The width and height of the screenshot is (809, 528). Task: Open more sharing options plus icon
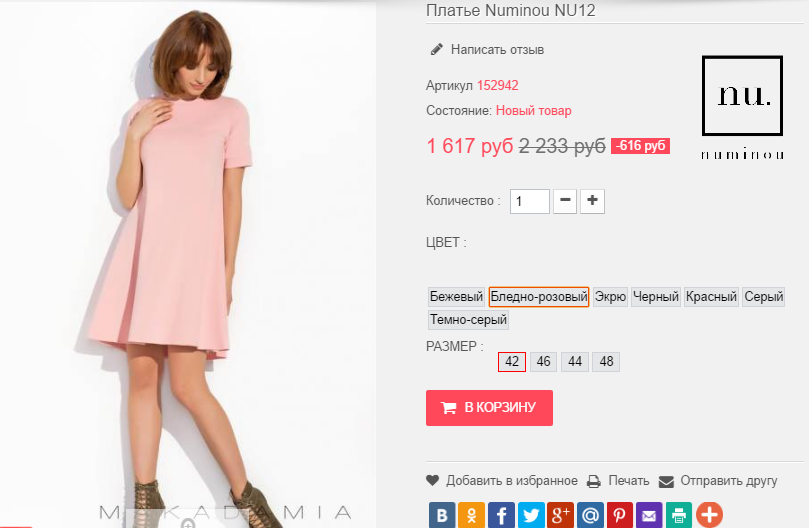(709, 515)
